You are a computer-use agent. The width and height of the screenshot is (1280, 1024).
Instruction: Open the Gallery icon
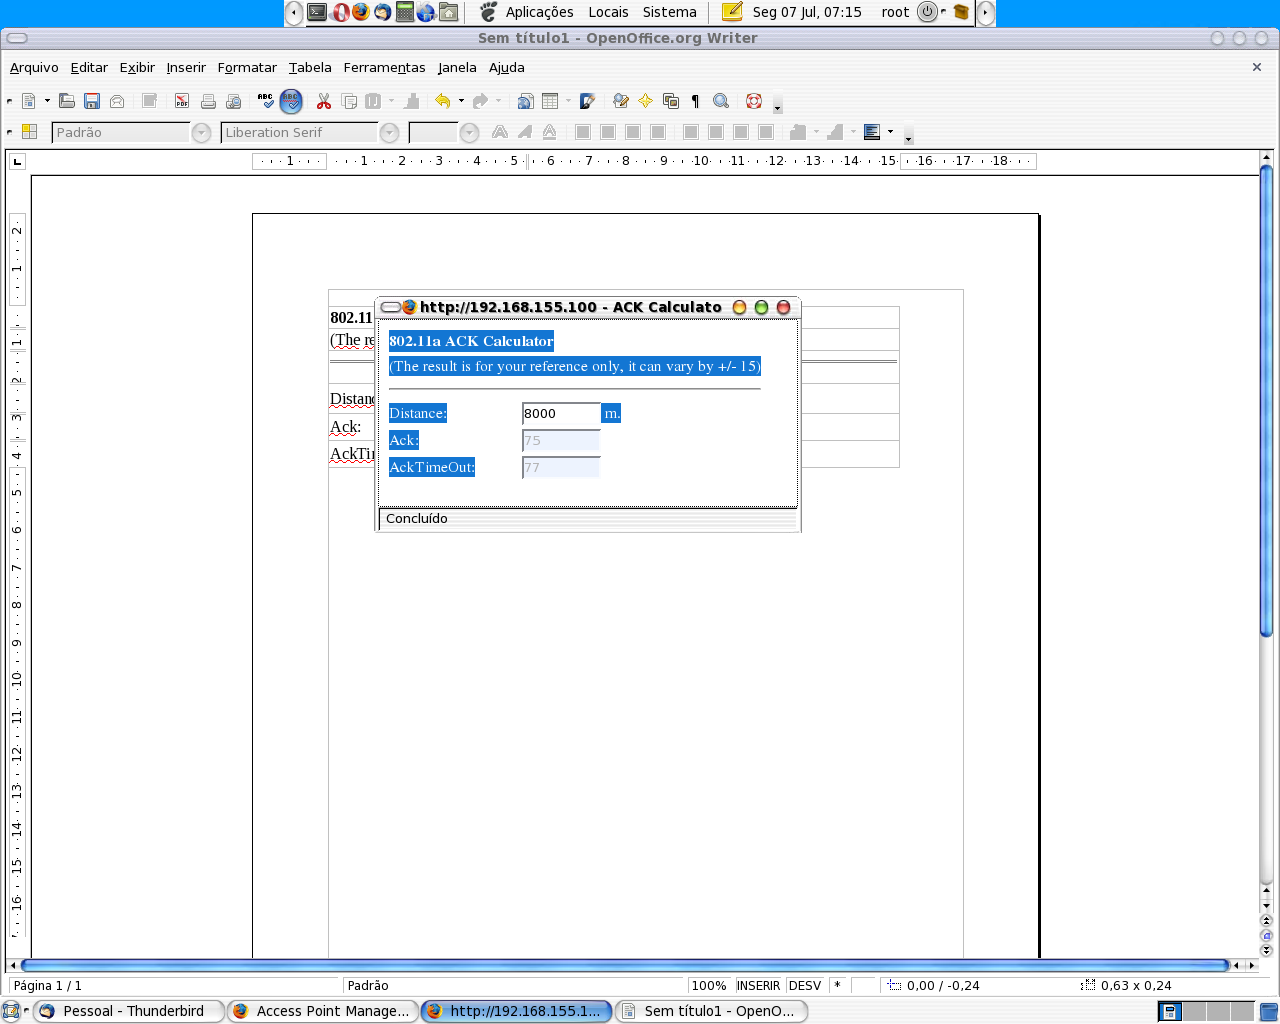pos(671,101)
